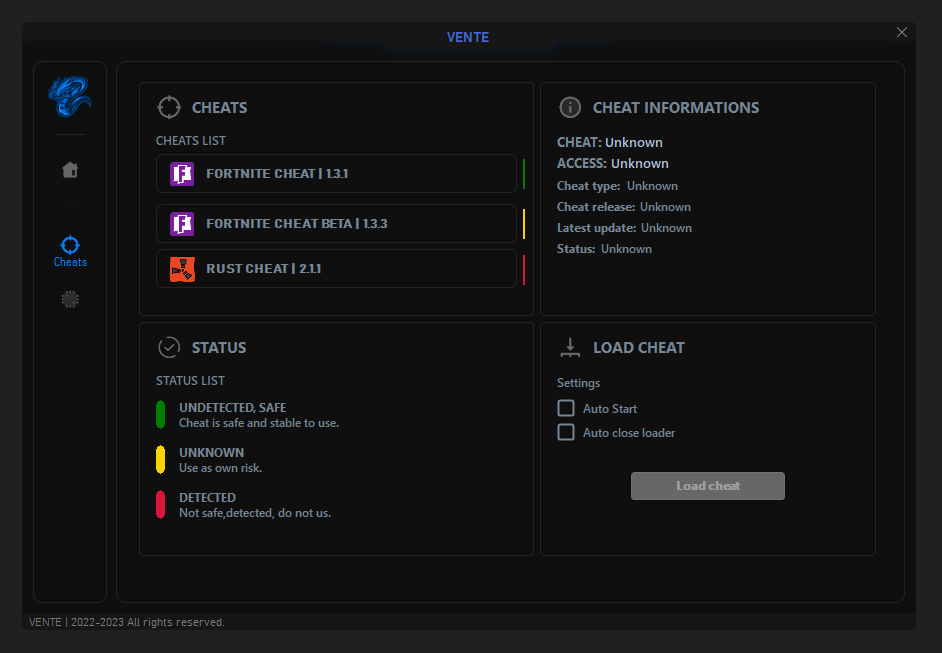Go to the Home sidebar icon
The image size is (942, 653).
(x=70, y=170)
